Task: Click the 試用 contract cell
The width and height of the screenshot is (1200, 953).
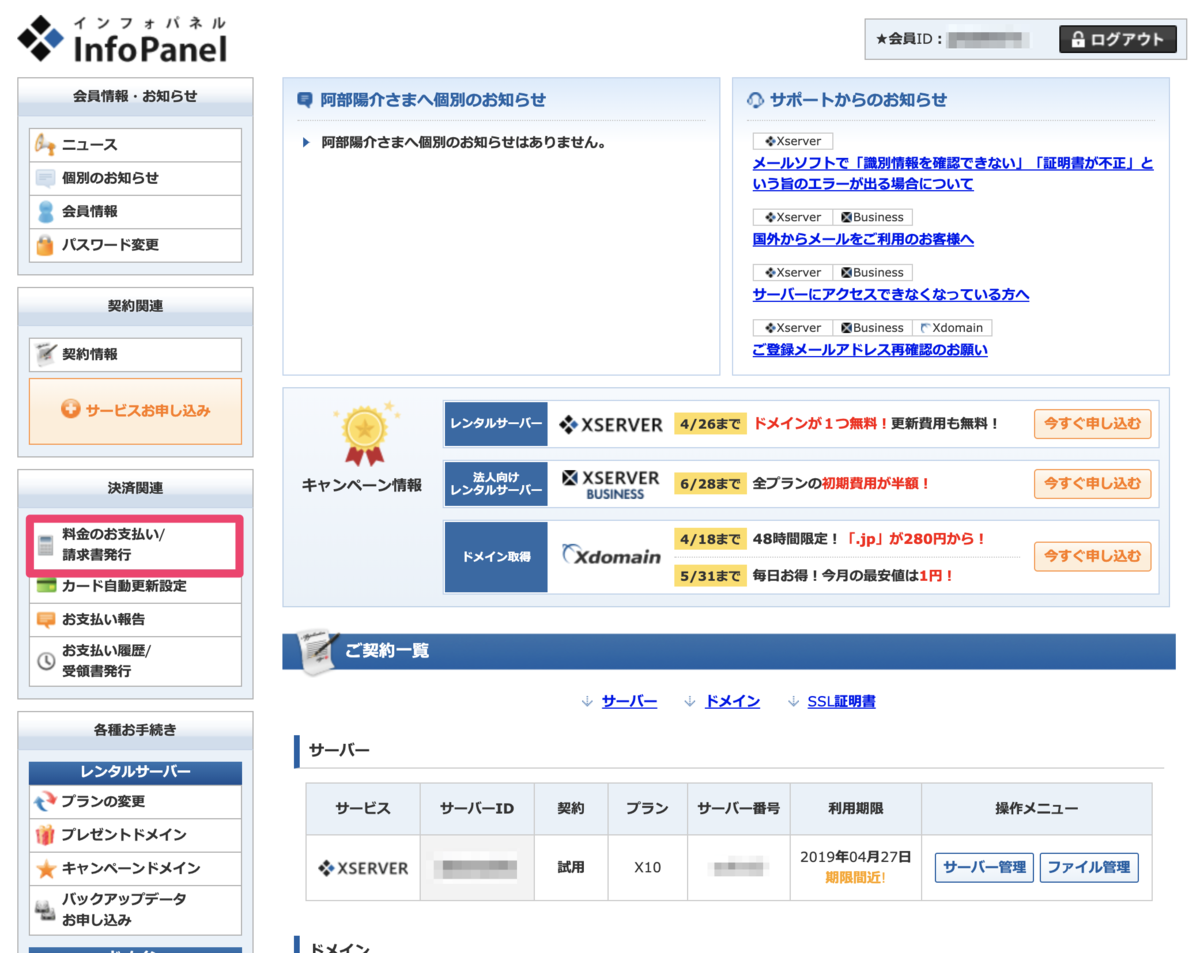Action: tap(570, 868)
